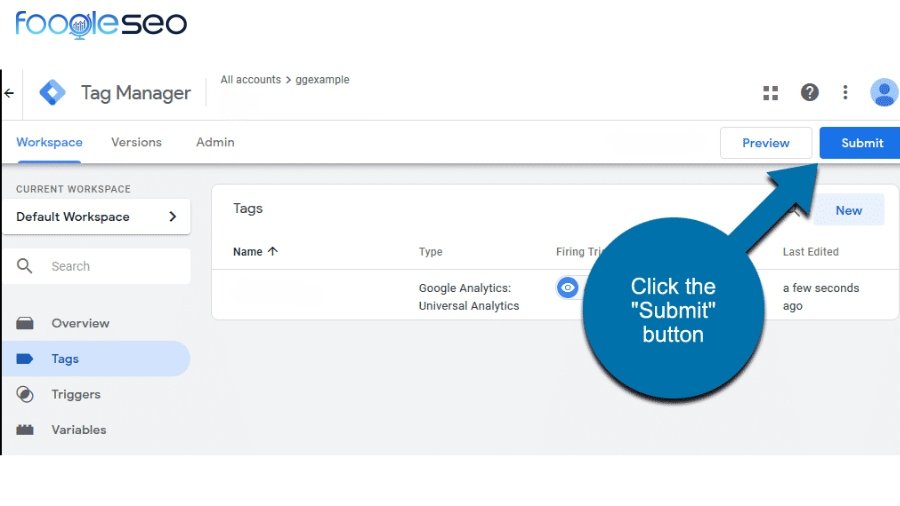Click the user account avatar
900x506 pixels.
point(884,92)
